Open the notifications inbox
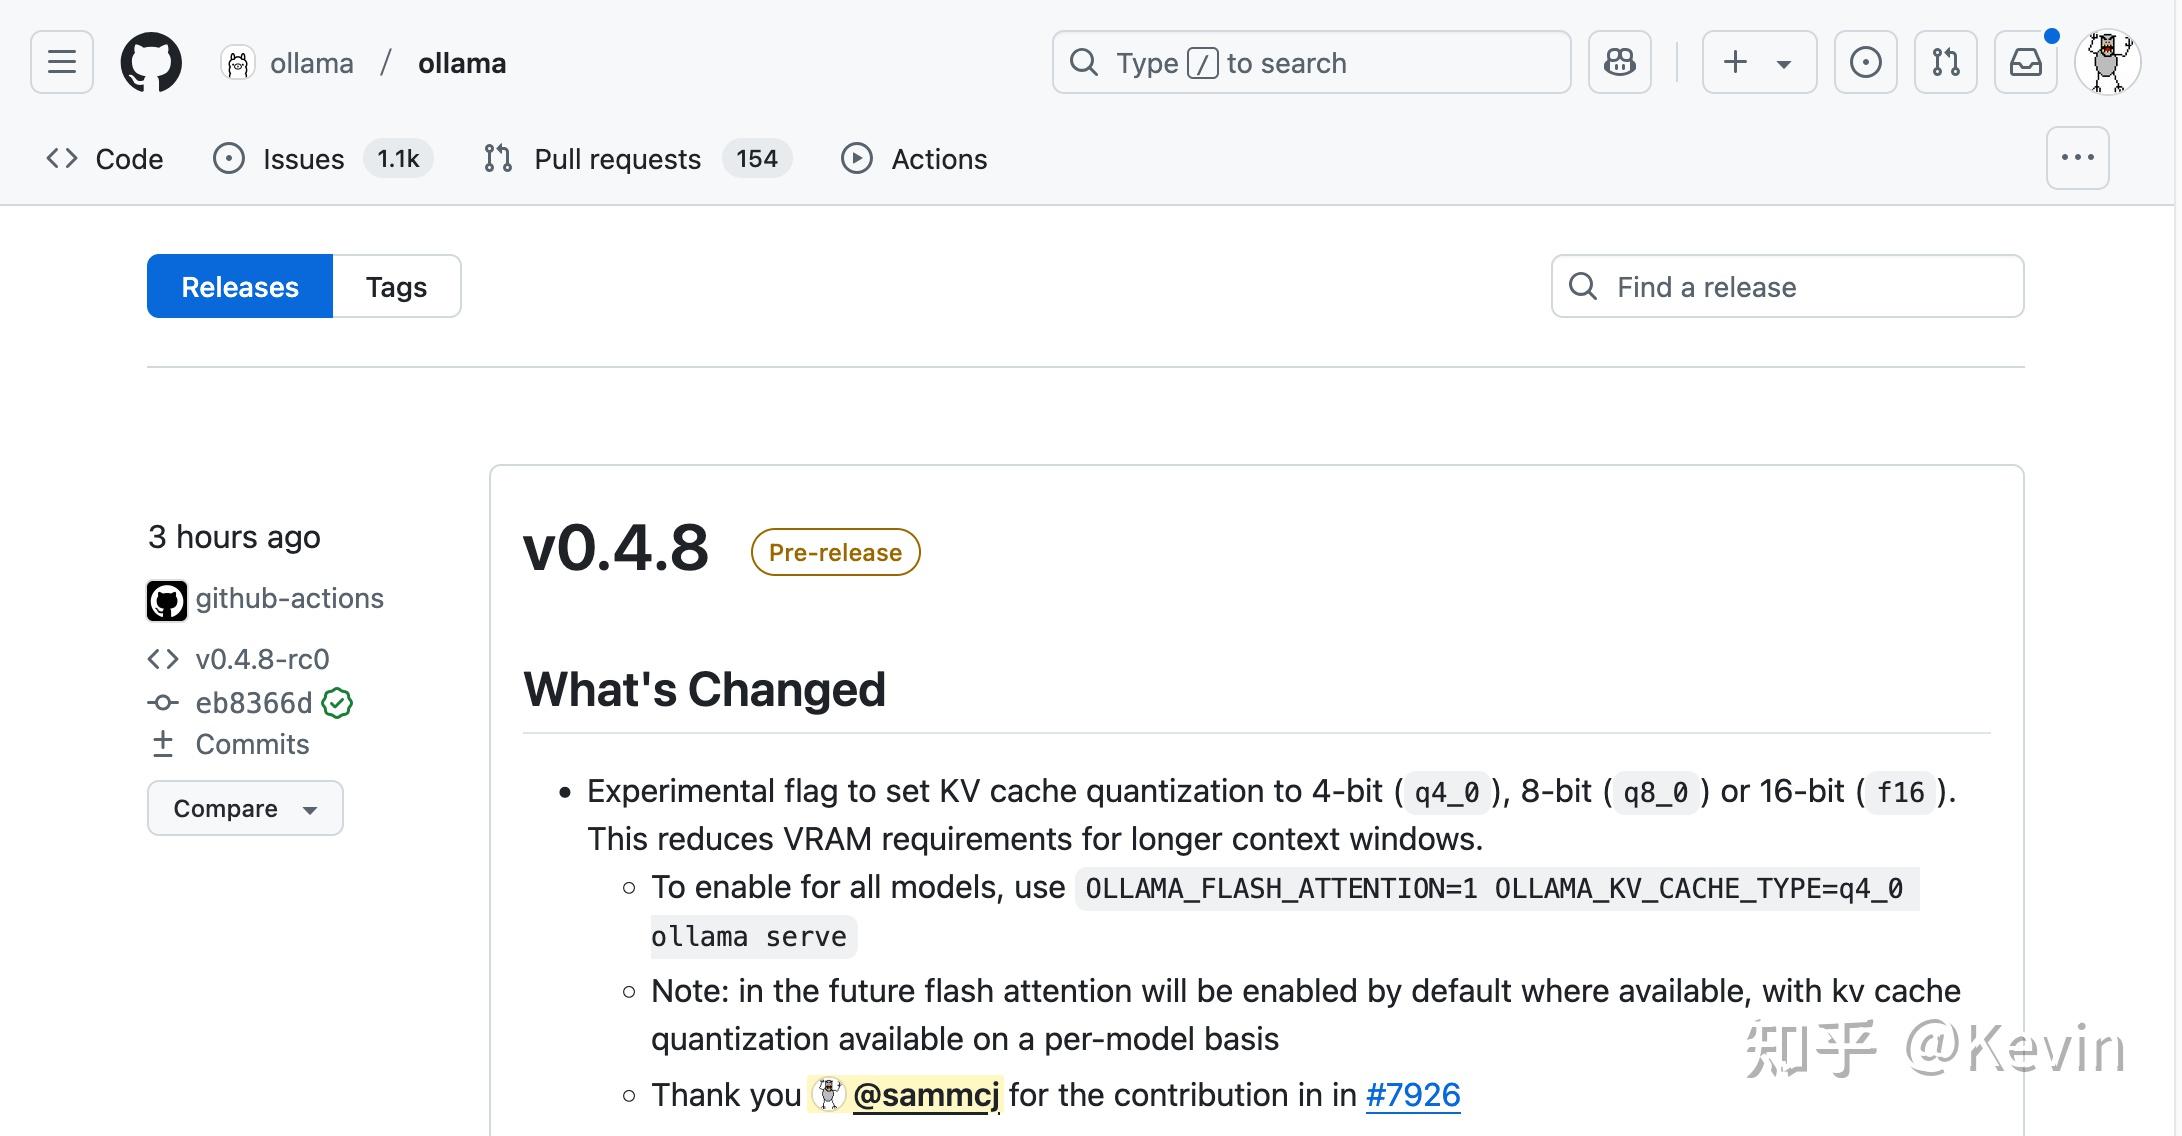 click(2025, 62)
